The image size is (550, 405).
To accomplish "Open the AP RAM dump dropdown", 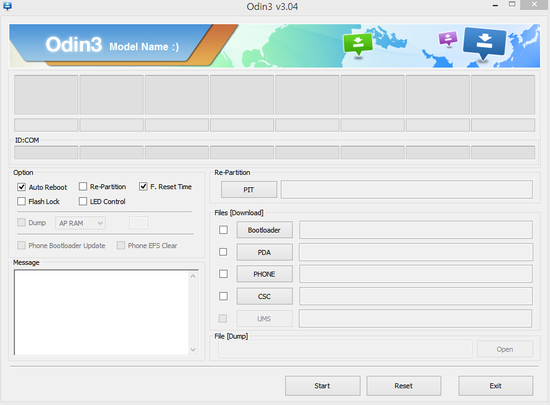I will click(x=80, y=223).
